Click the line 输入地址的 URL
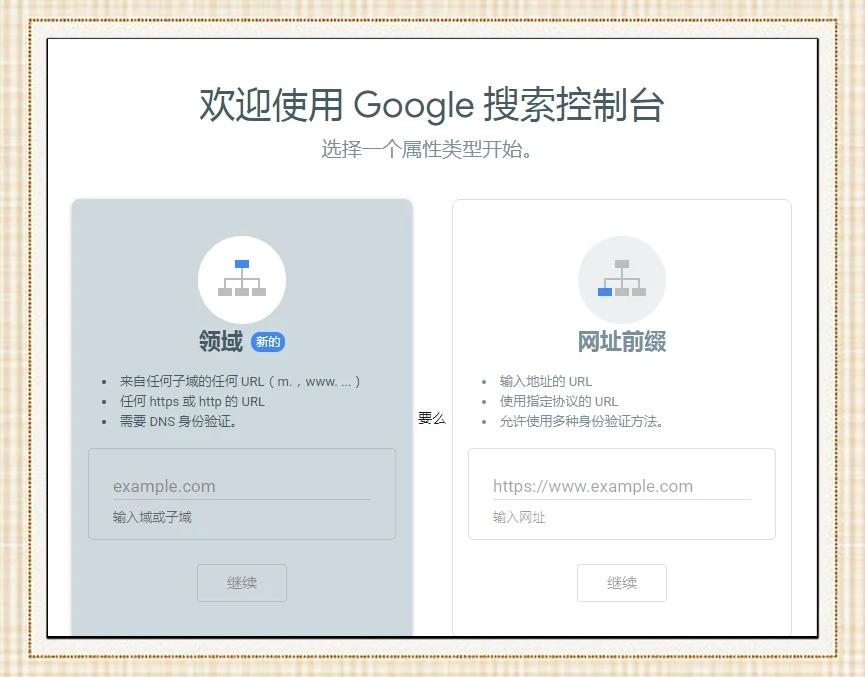Screen dimensions: 865x677 pos(546,381)
